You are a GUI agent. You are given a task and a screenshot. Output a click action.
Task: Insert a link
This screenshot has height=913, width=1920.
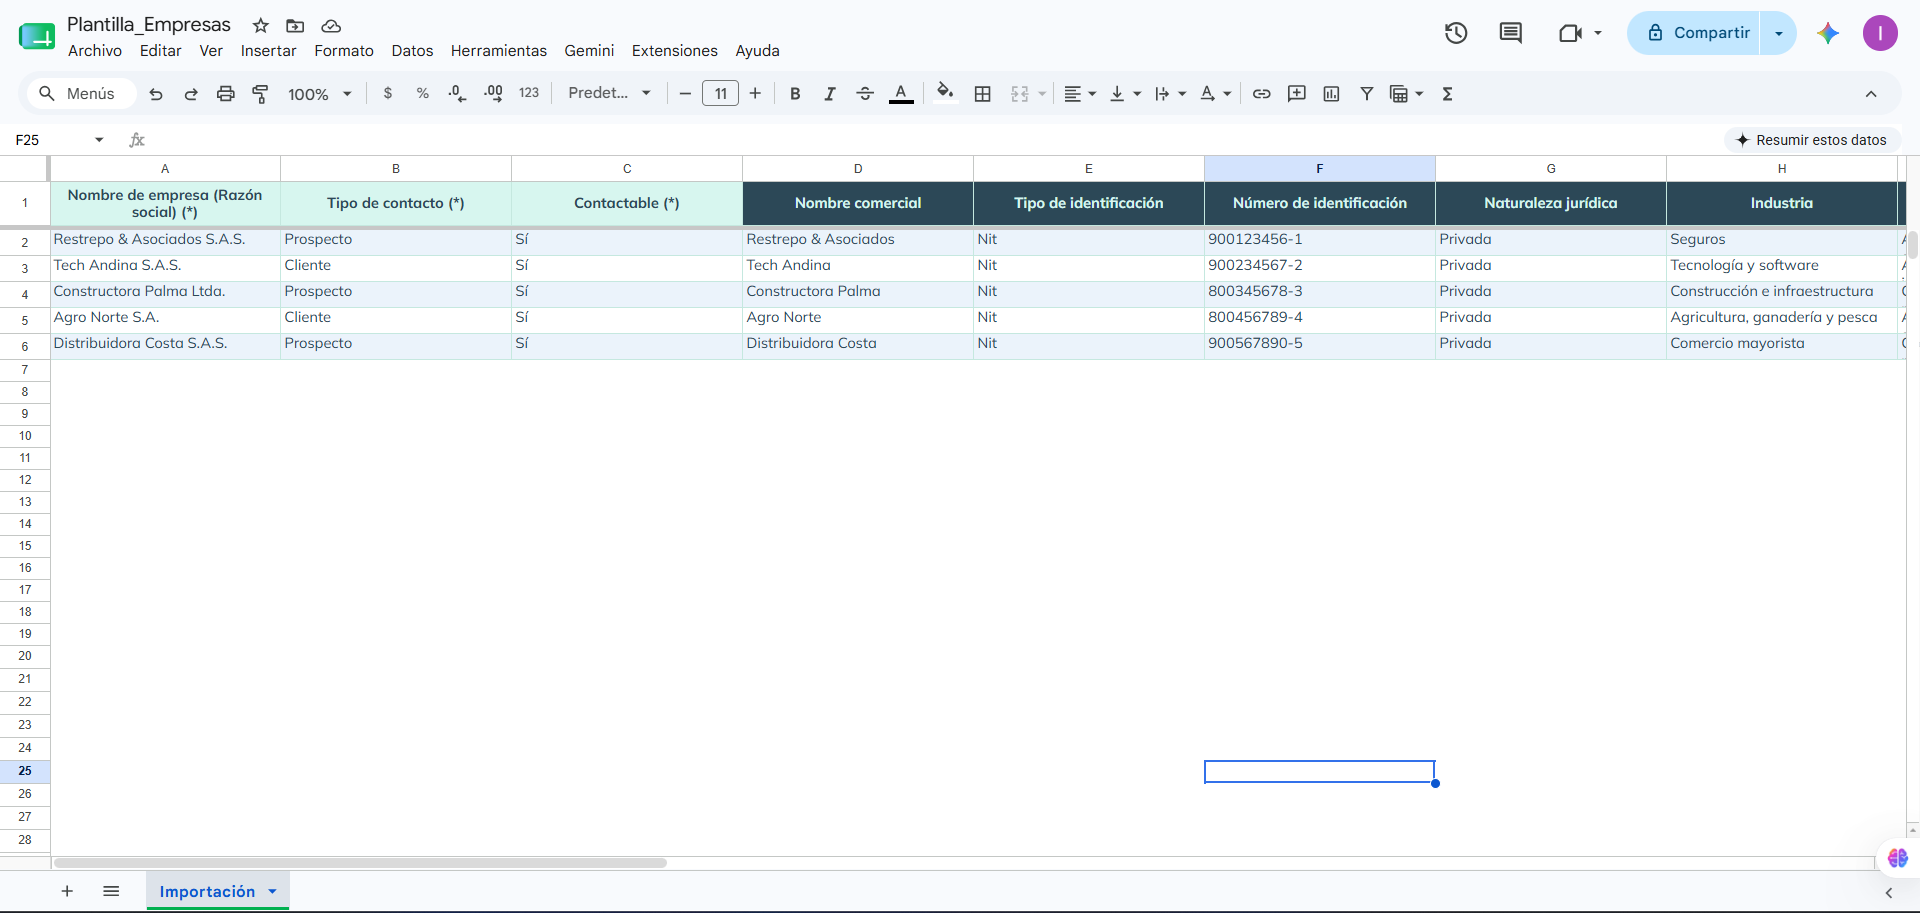click(x=1262, y=94)
